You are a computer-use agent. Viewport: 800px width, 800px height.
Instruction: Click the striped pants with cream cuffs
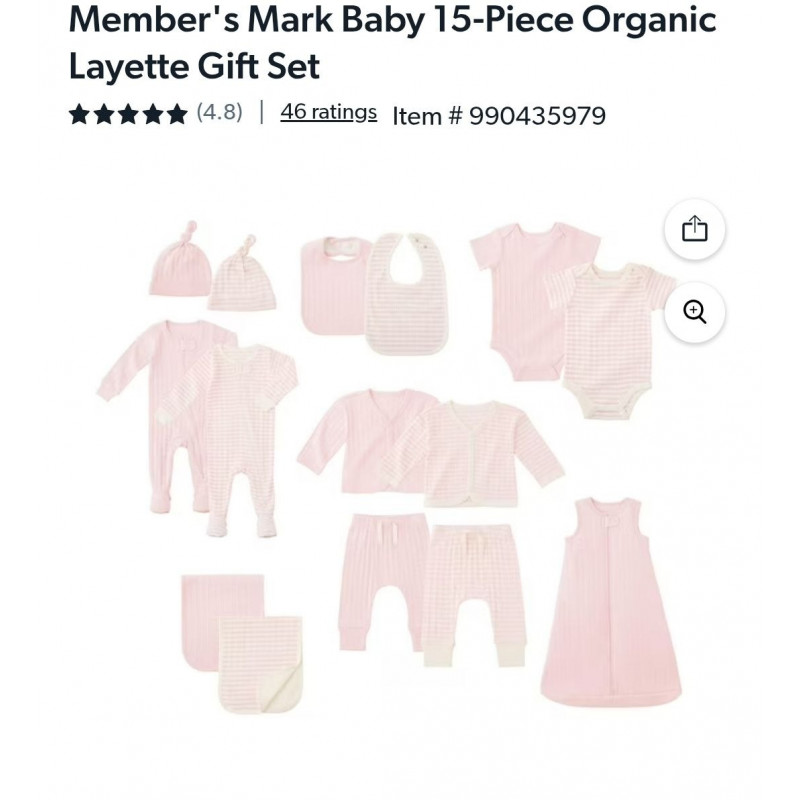(474, 595)
